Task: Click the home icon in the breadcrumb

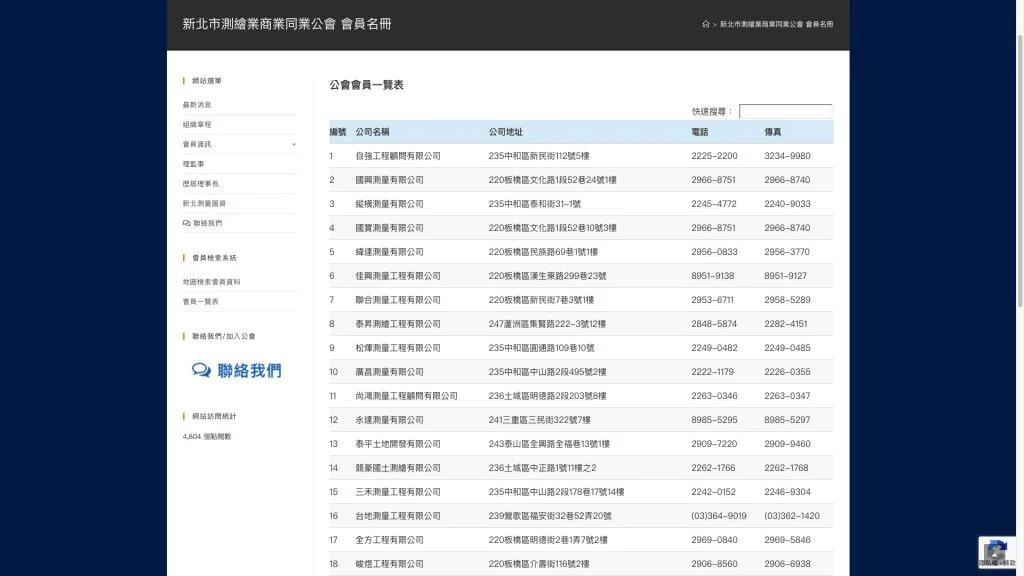Action: click(x=706, y=24)
